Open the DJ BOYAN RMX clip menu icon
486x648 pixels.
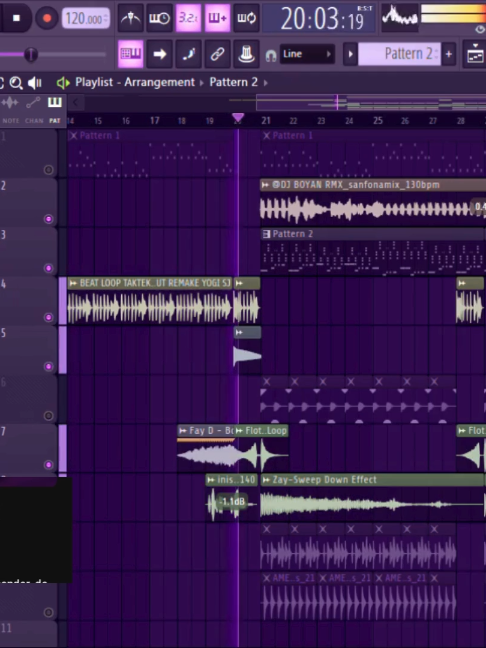point(266,185)
